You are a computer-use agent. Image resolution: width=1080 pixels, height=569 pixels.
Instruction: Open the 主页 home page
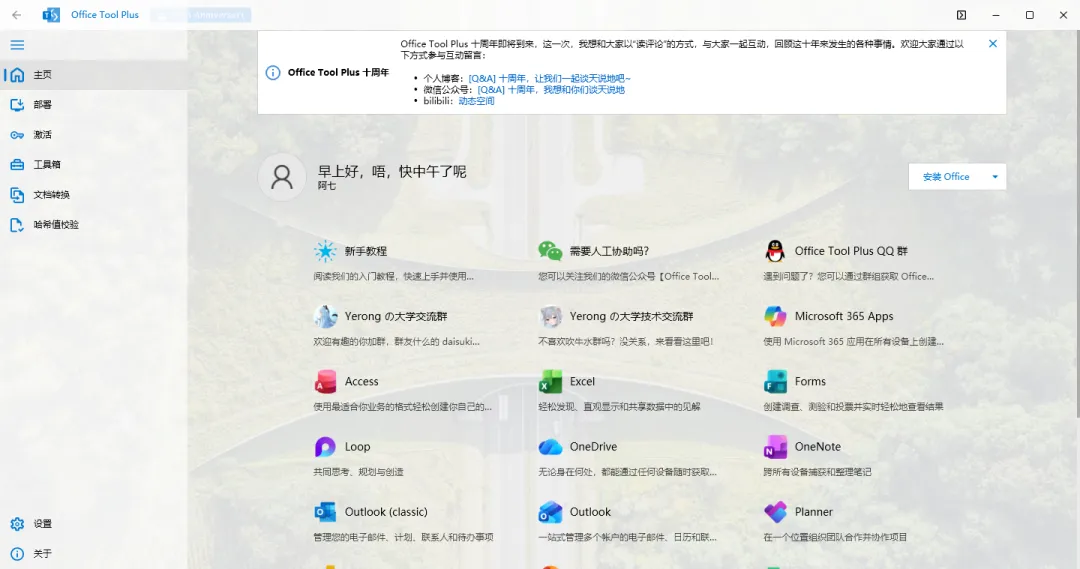coord(94,74)
